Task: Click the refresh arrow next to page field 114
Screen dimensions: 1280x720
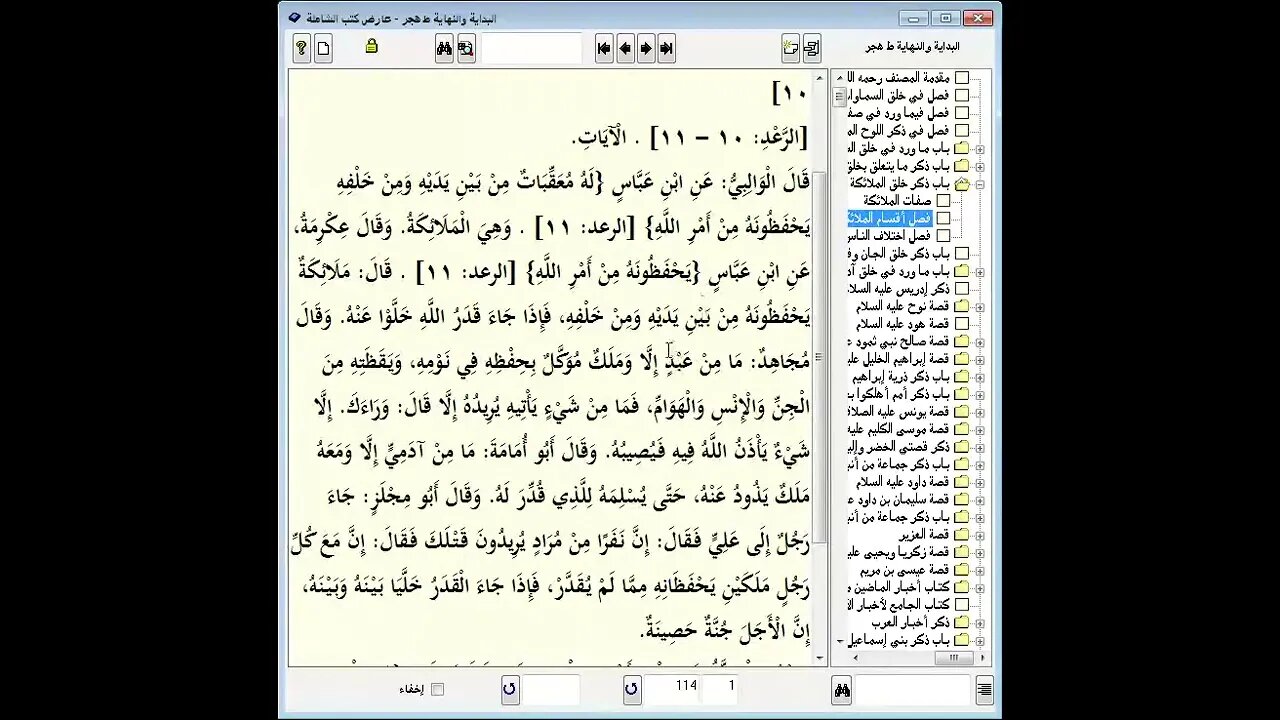Action: pos(631,689)
